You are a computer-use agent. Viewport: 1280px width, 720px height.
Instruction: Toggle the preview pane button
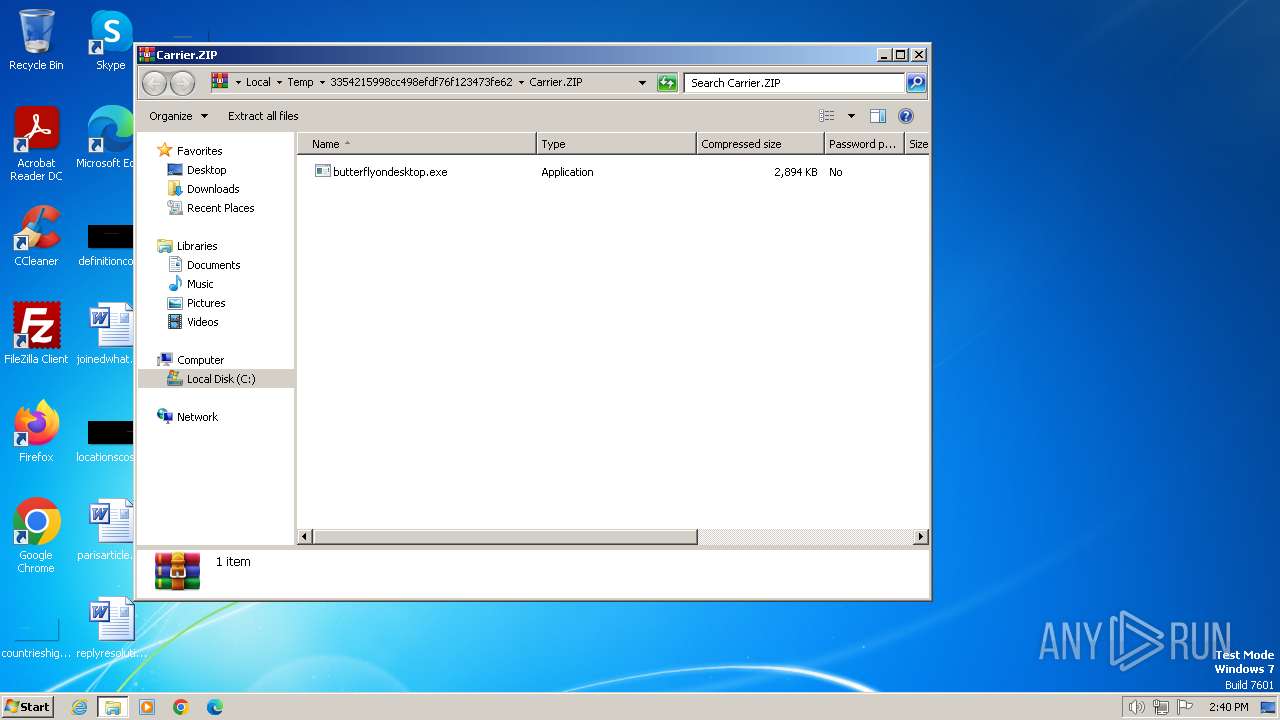pyautogui.click(x=878, y=116)
